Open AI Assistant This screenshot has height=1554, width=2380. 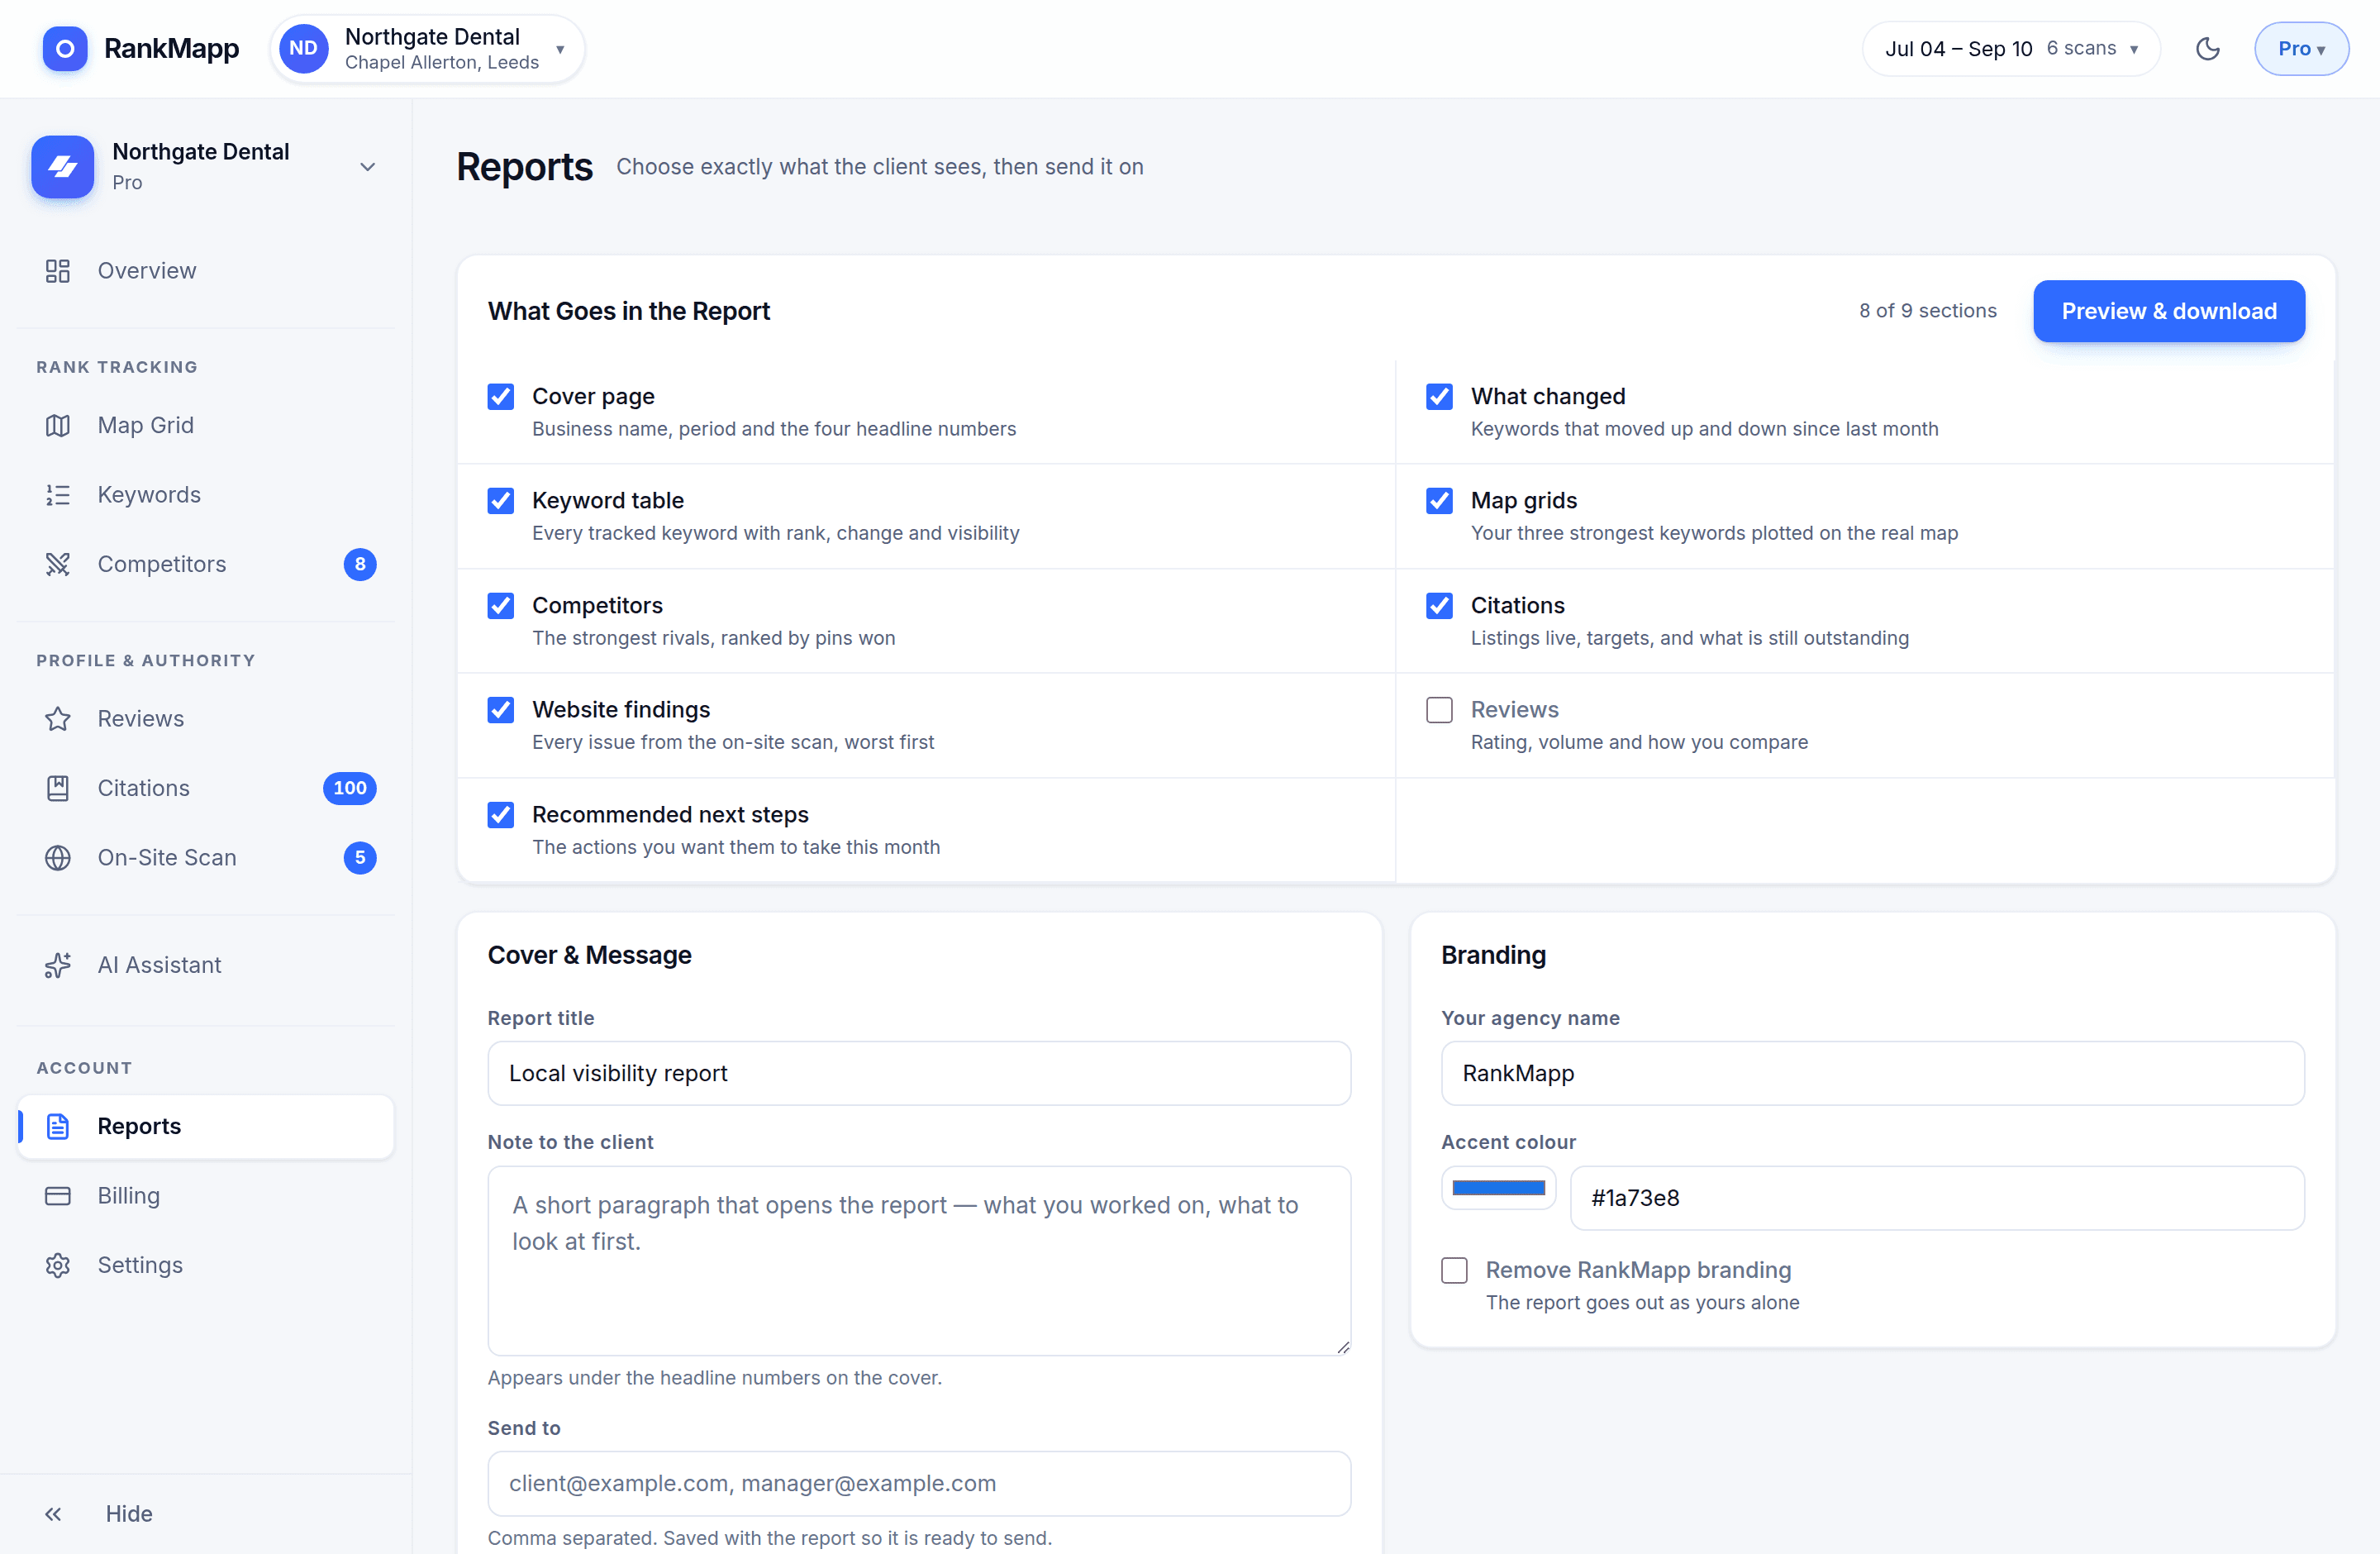(x=205, y=965)
